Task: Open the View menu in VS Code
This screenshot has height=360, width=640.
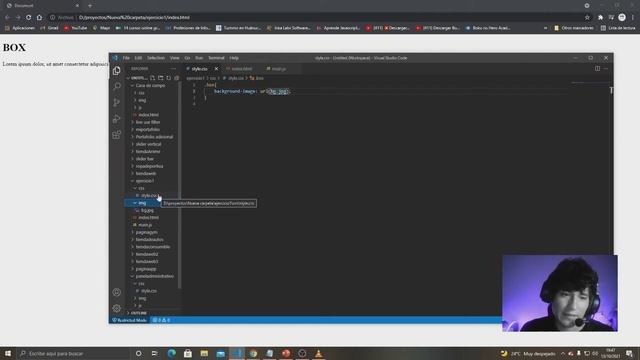Action: (x=174, y=58)
